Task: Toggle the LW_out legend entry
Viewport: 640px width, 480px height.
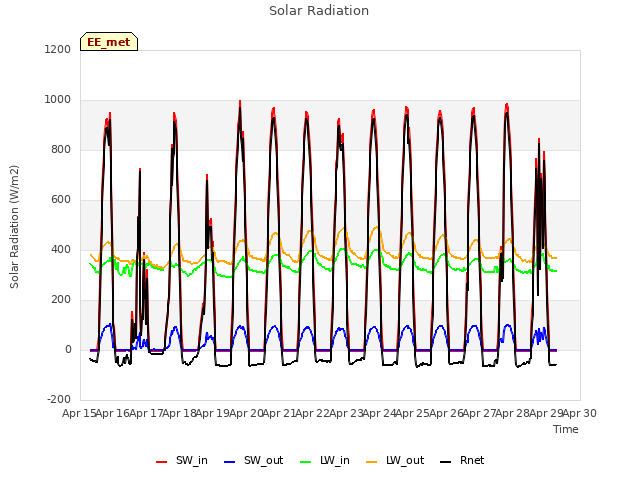Action: (x=395, y=461)
